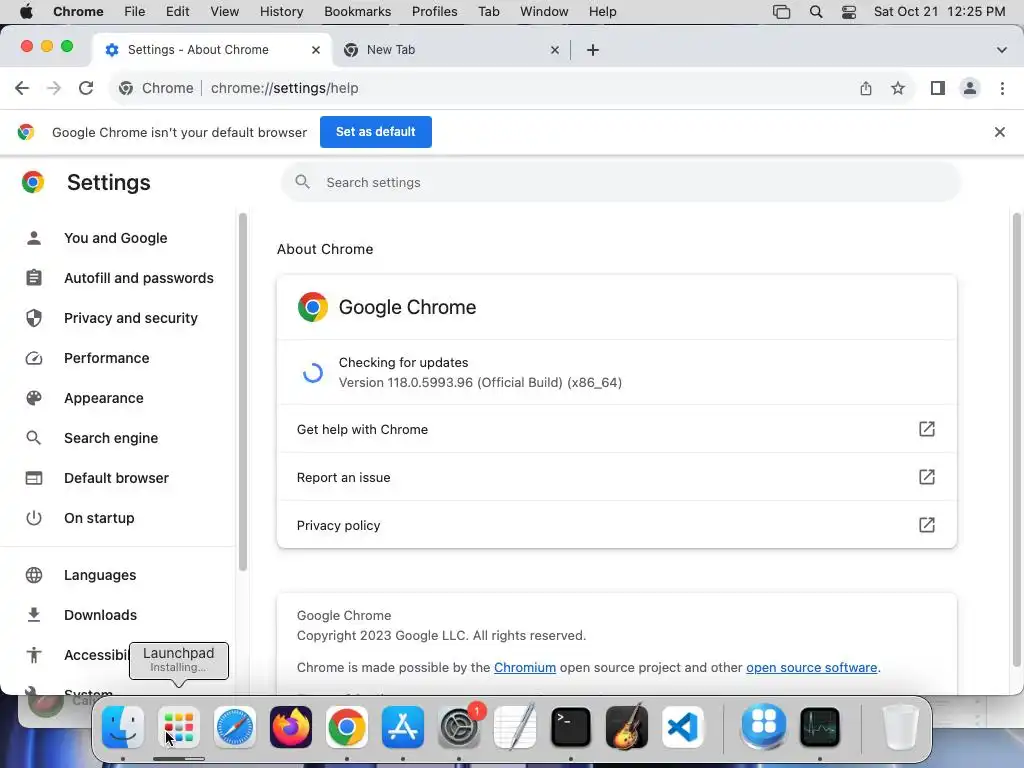This screenshot has width=1024, height=768.
Task: Open Chrome three-dot menu
Action: (1002, 88)
